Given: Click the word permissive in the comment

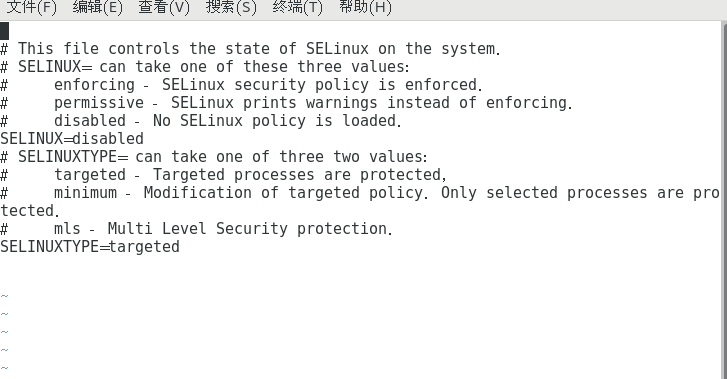Looking at the screenshot, I should tap(99, 103).
